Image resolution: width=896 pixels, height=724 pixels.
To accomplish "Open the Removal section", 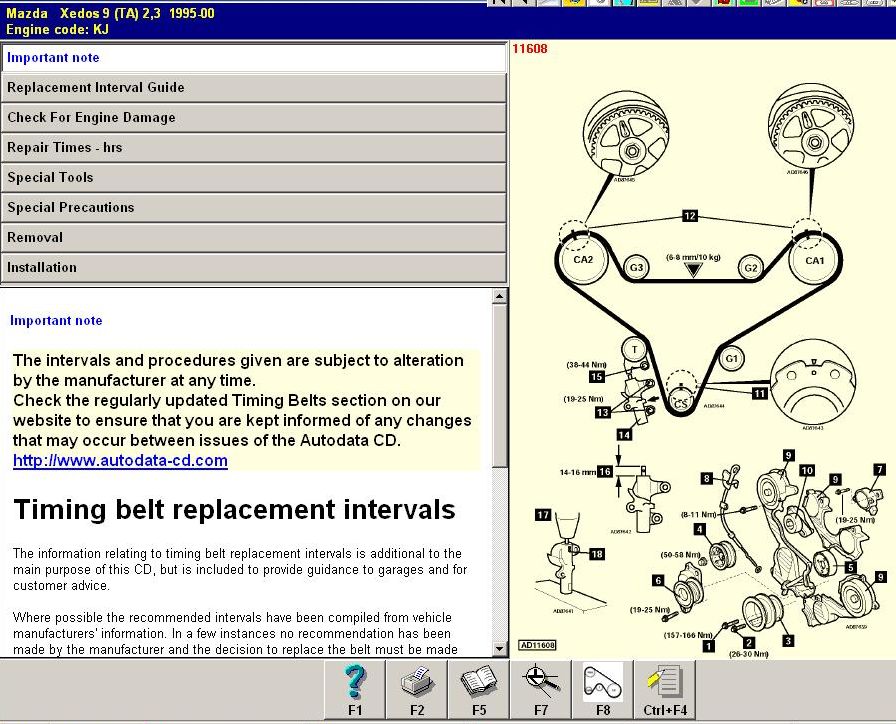I will 254,237.
